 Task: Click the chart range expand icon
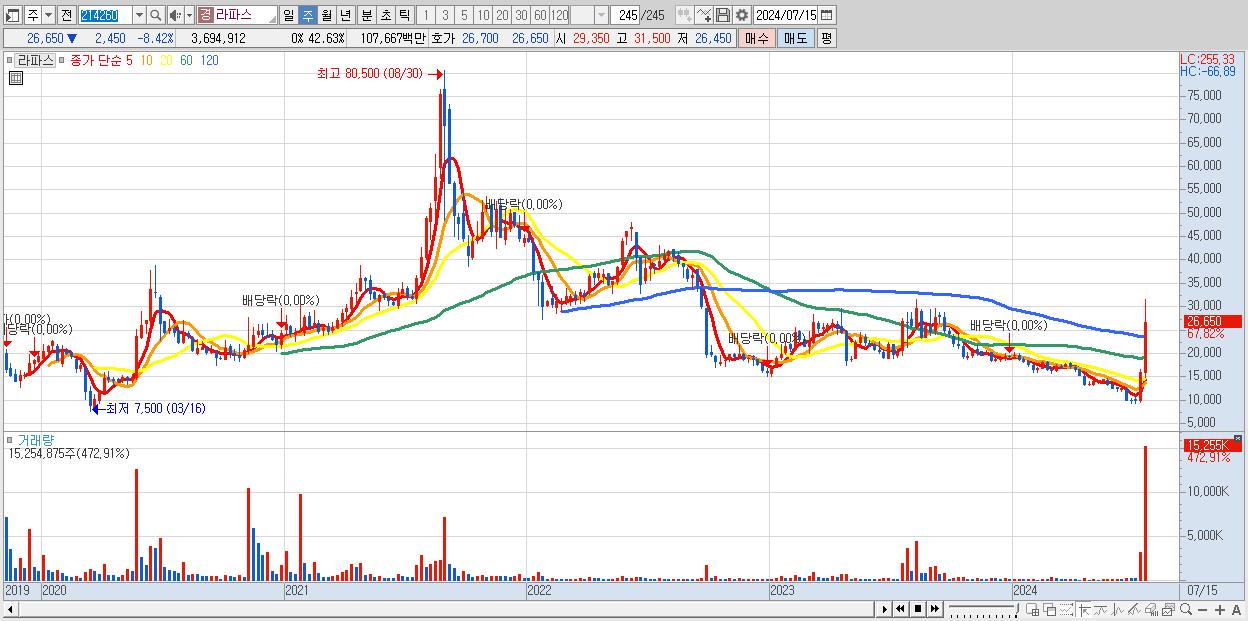(x=1066, y=609)
